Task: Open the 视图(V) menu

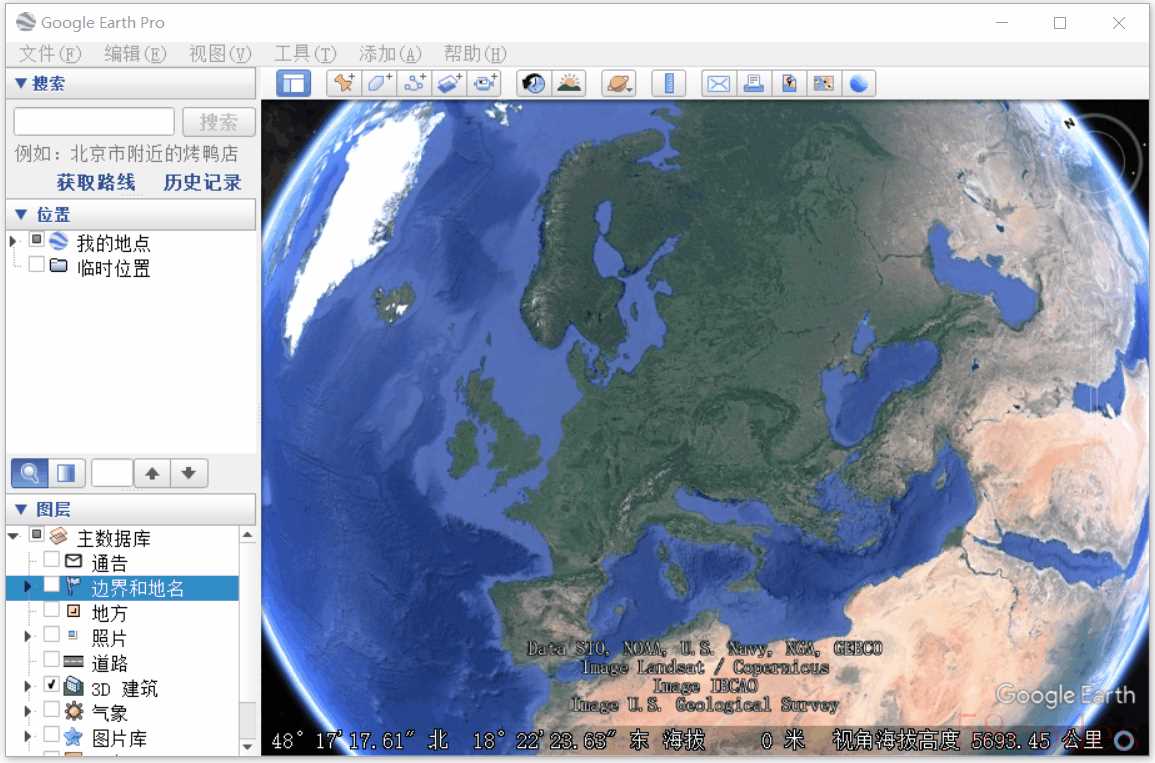Action: [220, 54]
